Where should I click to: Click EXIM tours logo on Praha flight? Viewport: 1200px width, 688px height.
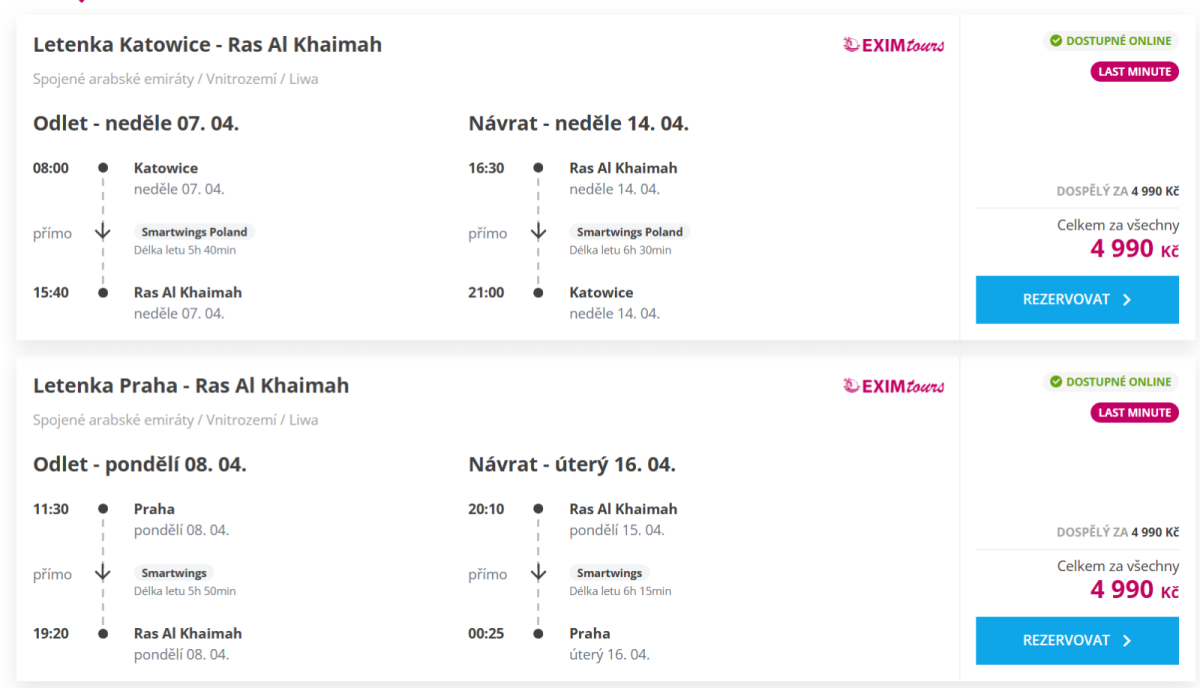(894, 386)
